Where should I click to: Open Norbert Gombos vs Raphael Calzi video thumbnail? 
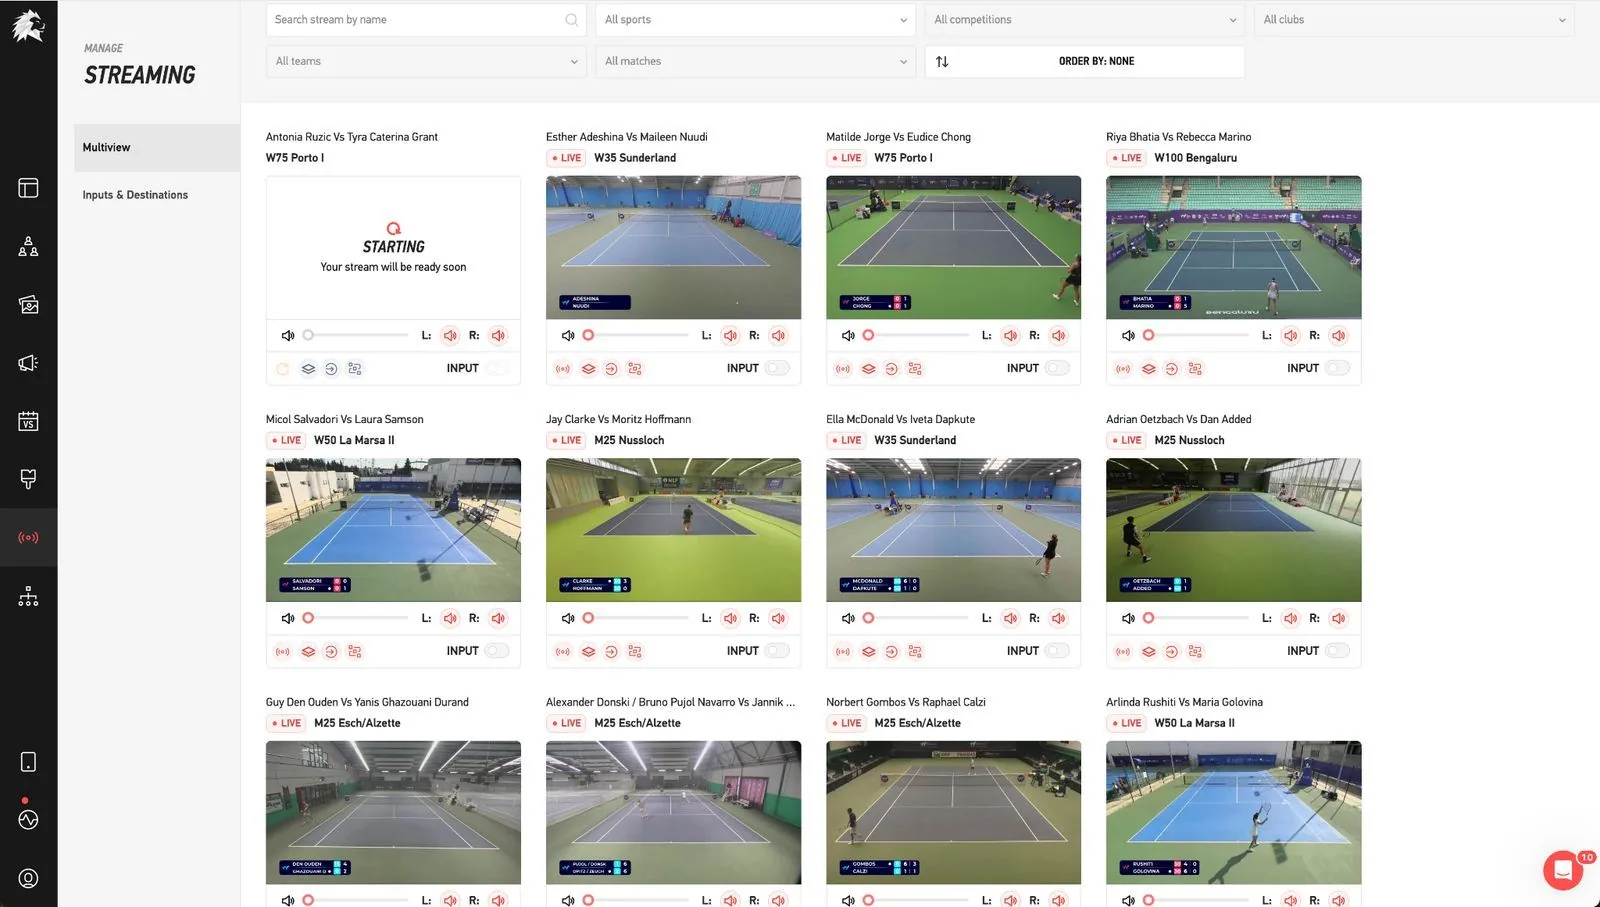954,813
